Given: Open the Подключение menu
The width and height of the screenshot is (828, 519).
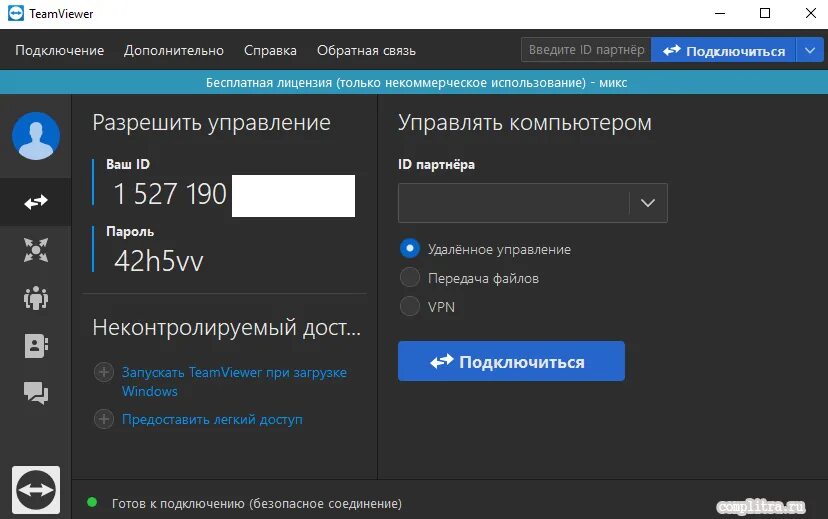Looking at the screenshot, I should pos(60,51).
